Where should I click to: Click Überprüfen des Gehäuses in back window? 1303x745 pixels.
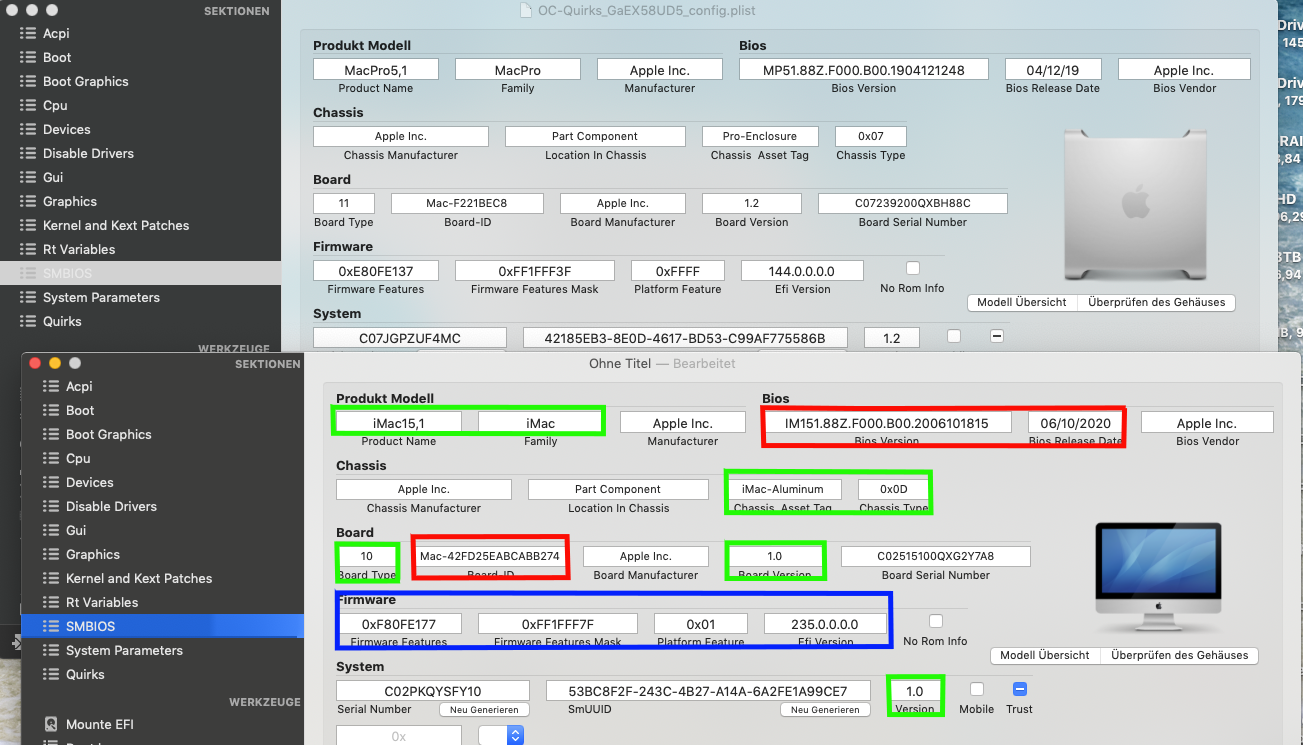pyautogui.click(x=1157, y=302)
